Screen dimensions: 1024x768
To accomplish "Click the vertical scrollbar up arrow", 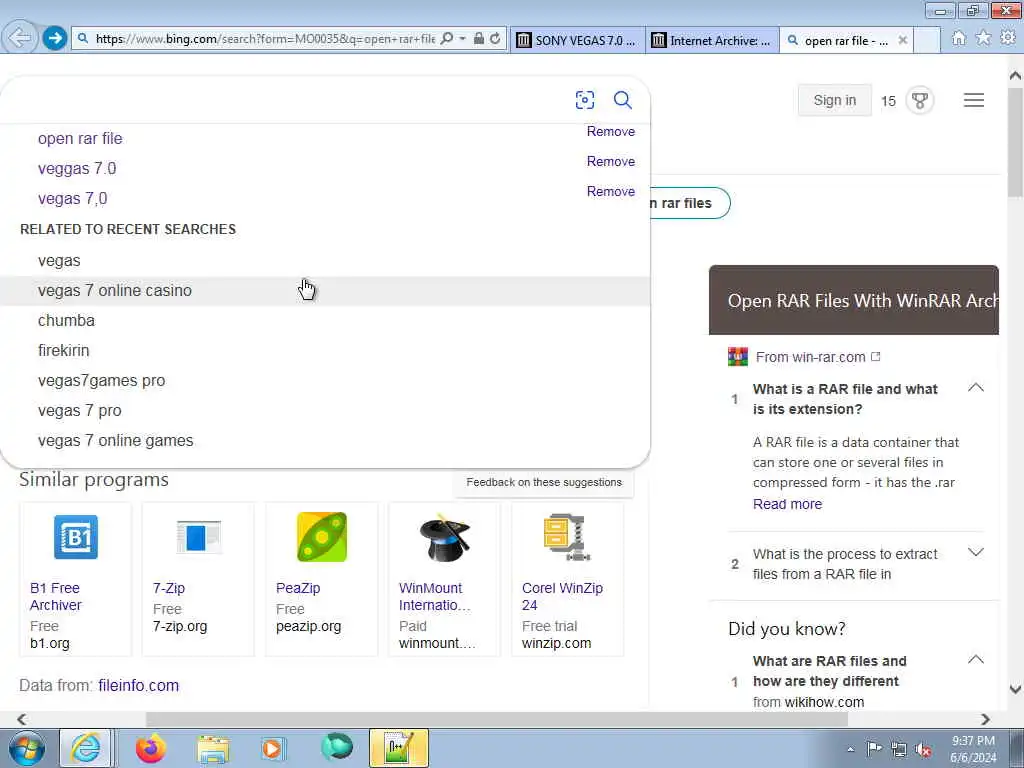I will (1015, 75).
